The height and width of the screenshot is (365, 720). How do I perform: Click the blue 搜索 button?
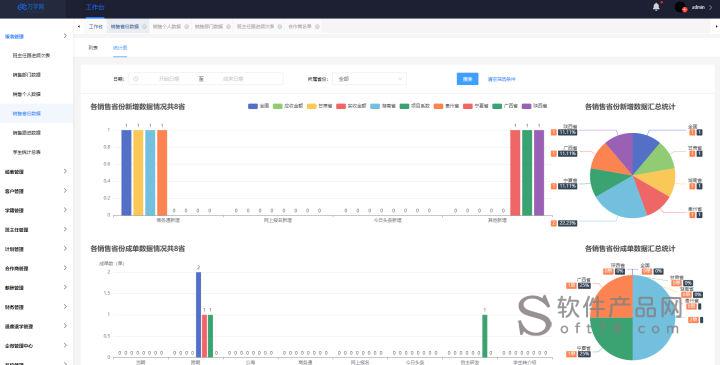pyautogui.click(x=467, y=79)
